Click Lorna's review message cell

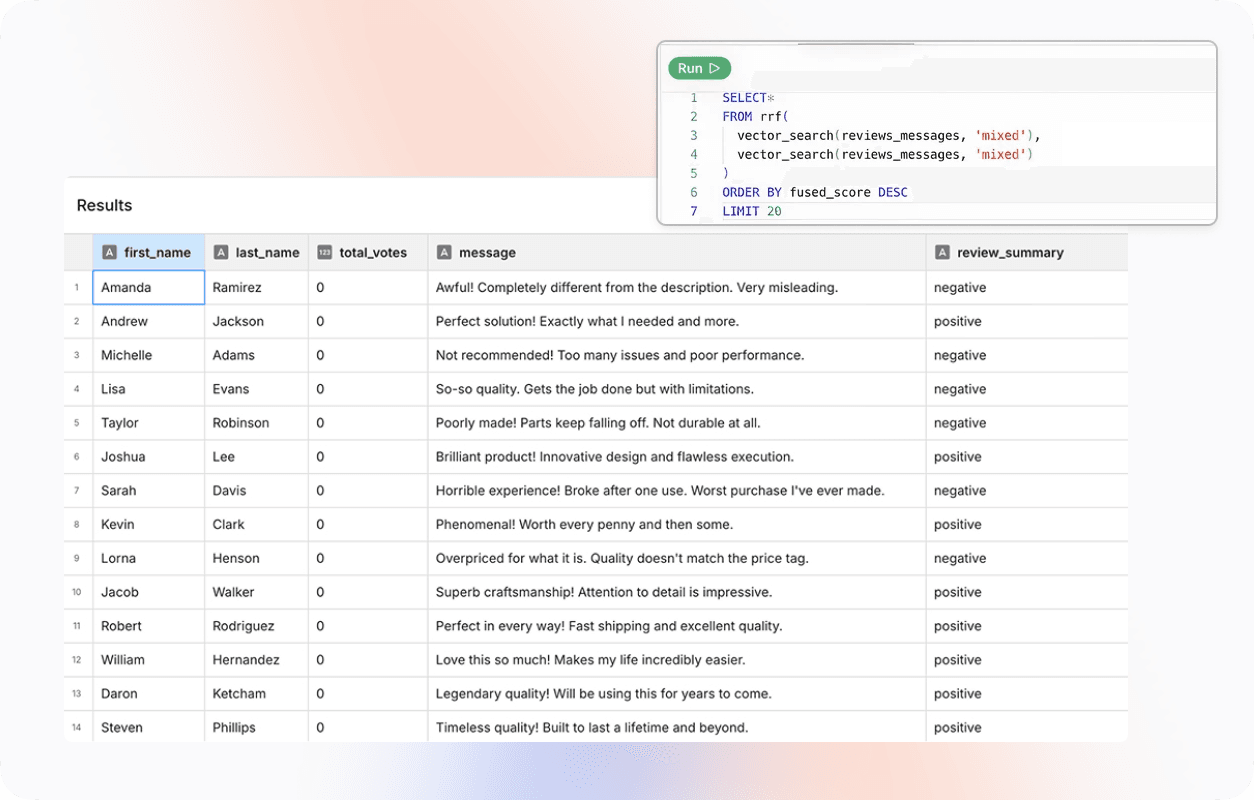622,559
